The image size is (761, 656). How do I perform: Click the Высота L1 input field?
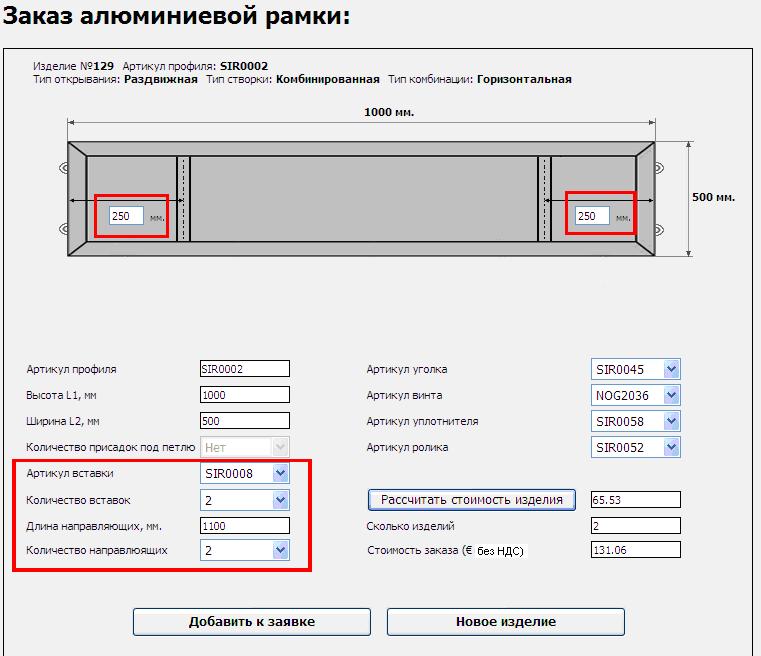pos(244,395)
